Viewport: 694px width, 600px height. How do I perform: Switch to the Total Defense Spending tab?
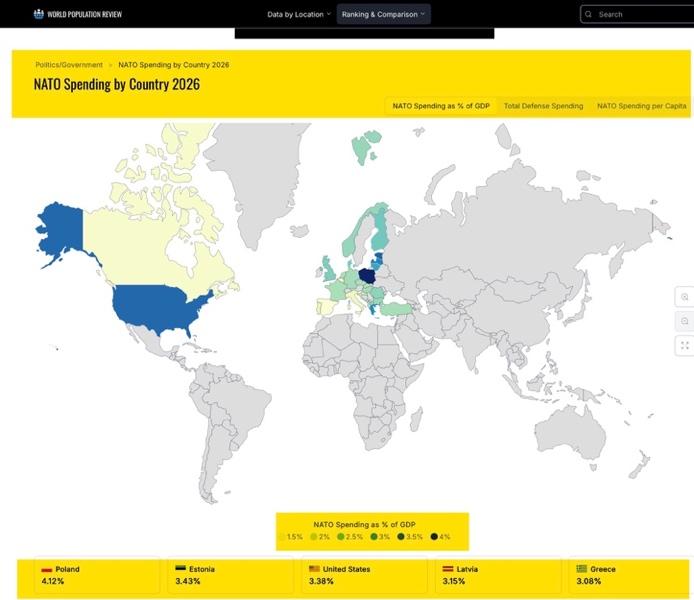tap(543, 106)
